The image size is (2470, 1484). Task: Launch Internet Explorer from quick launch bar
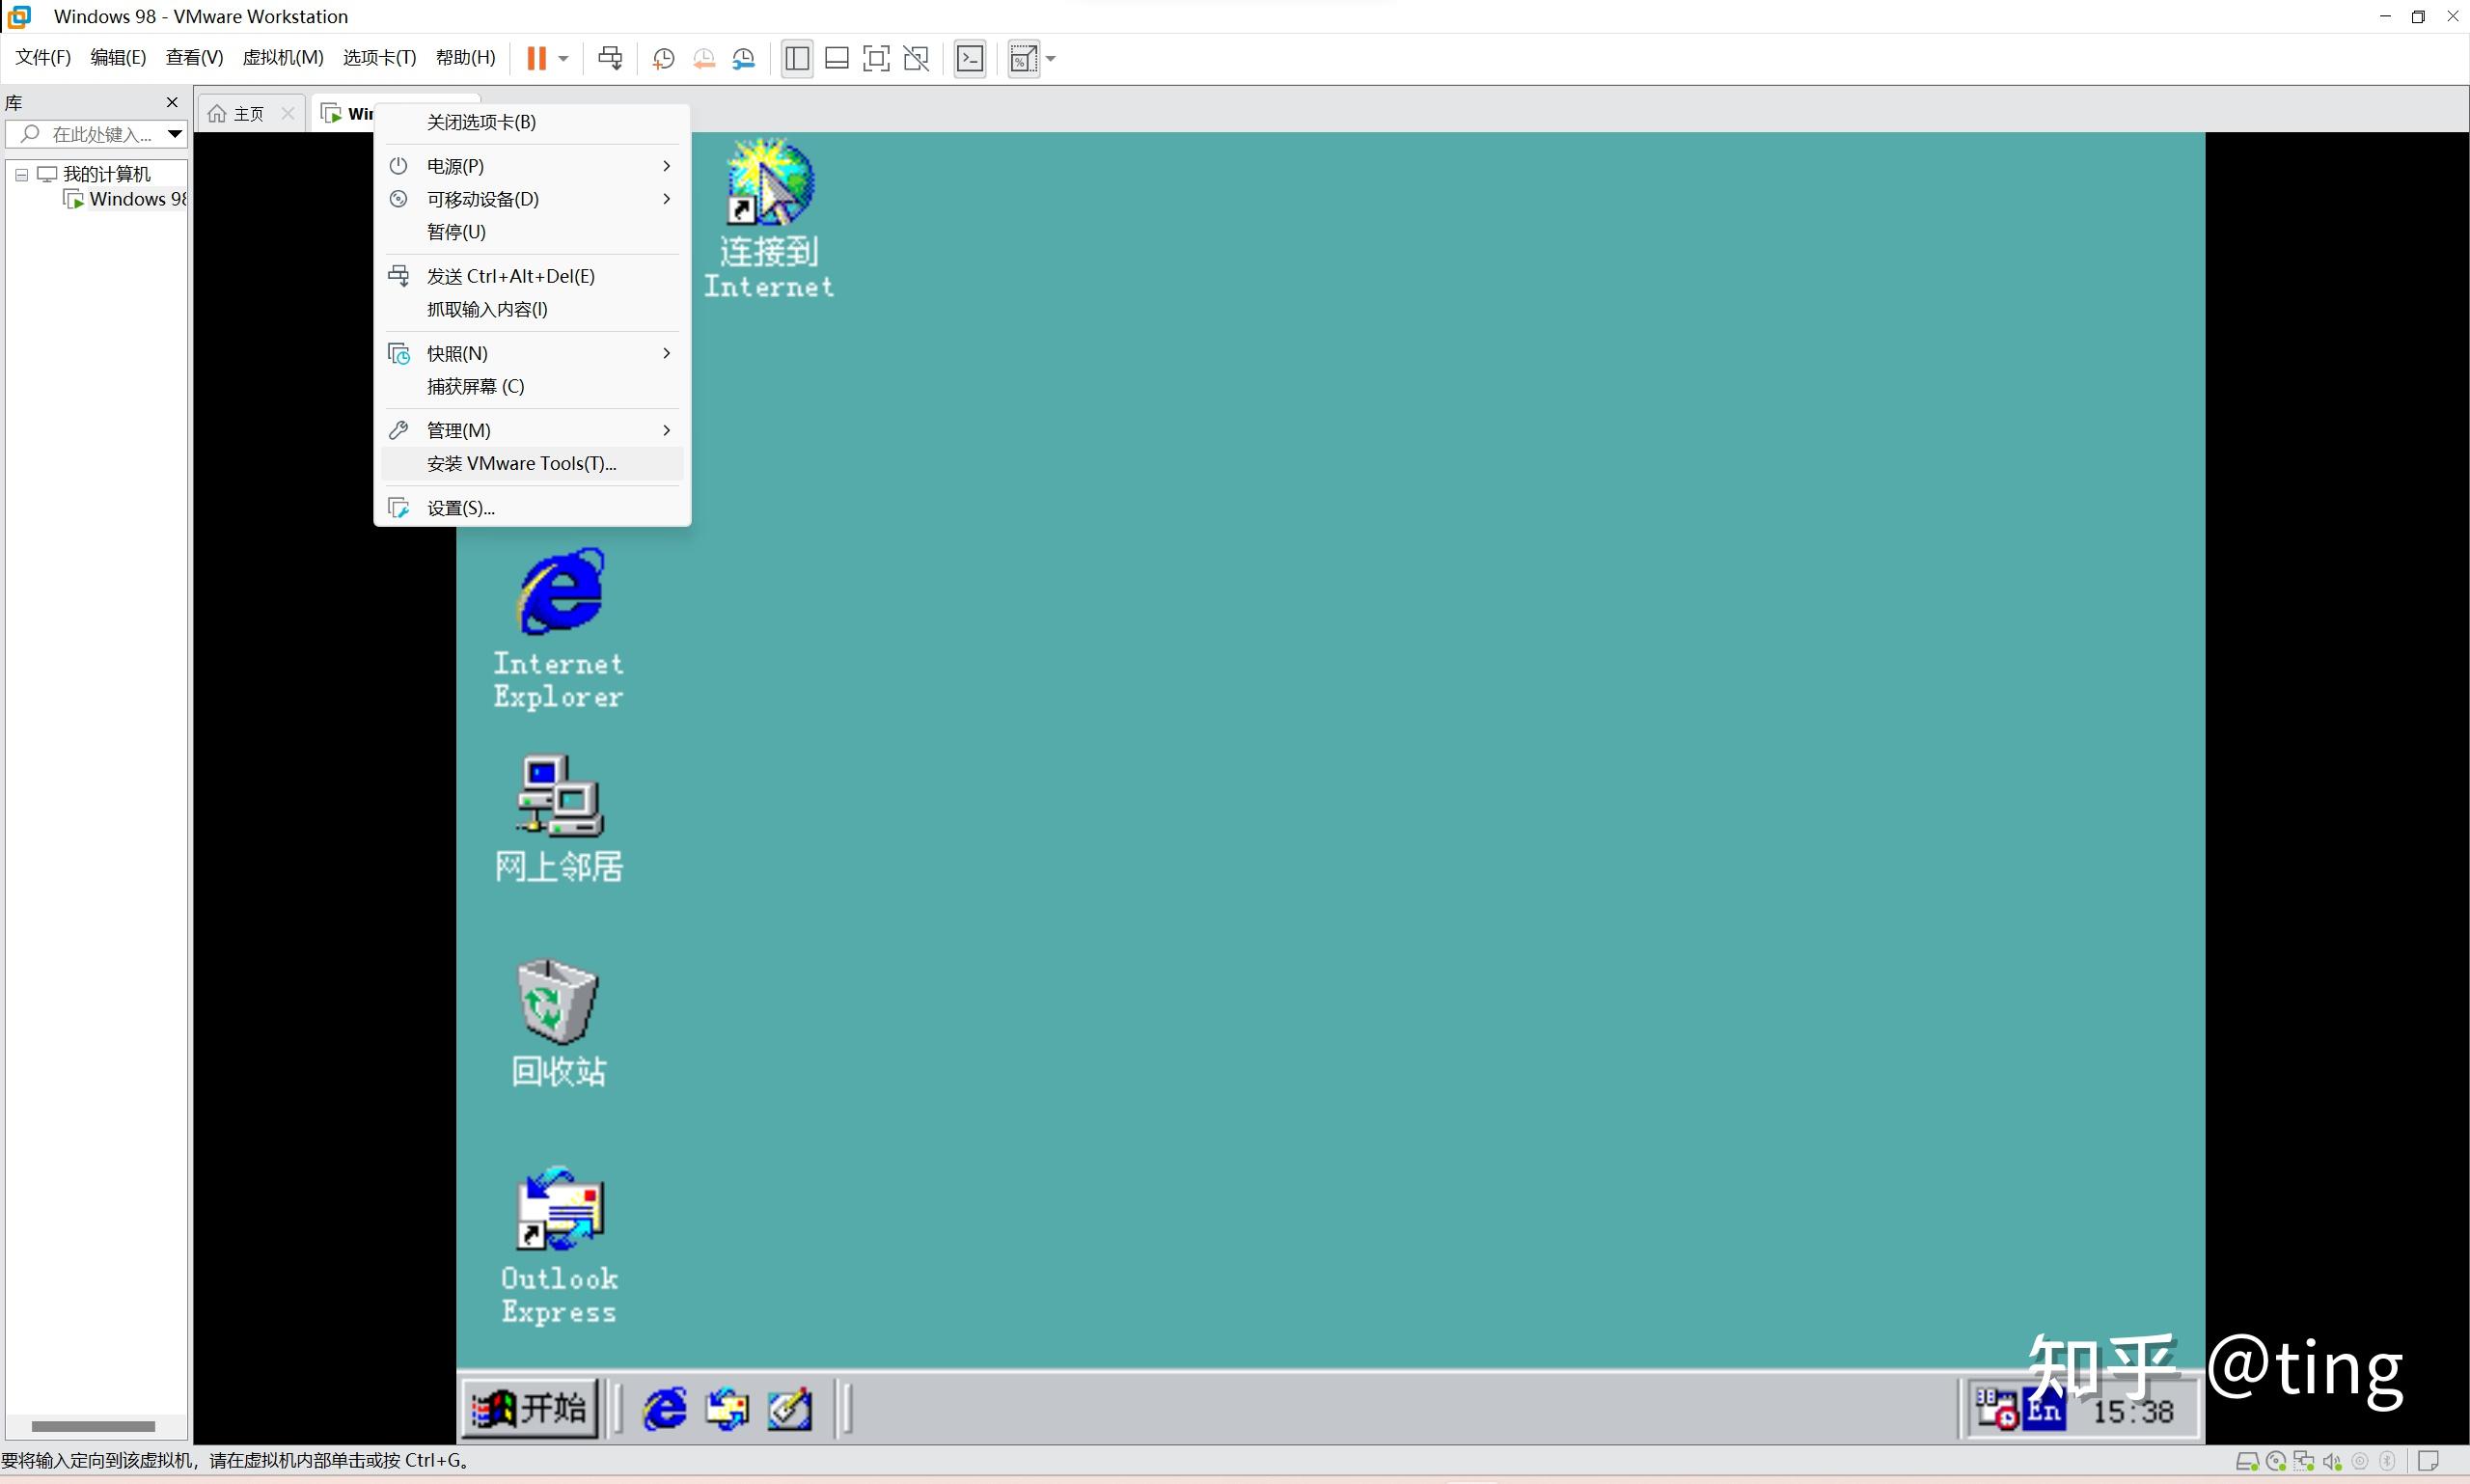664,1409
